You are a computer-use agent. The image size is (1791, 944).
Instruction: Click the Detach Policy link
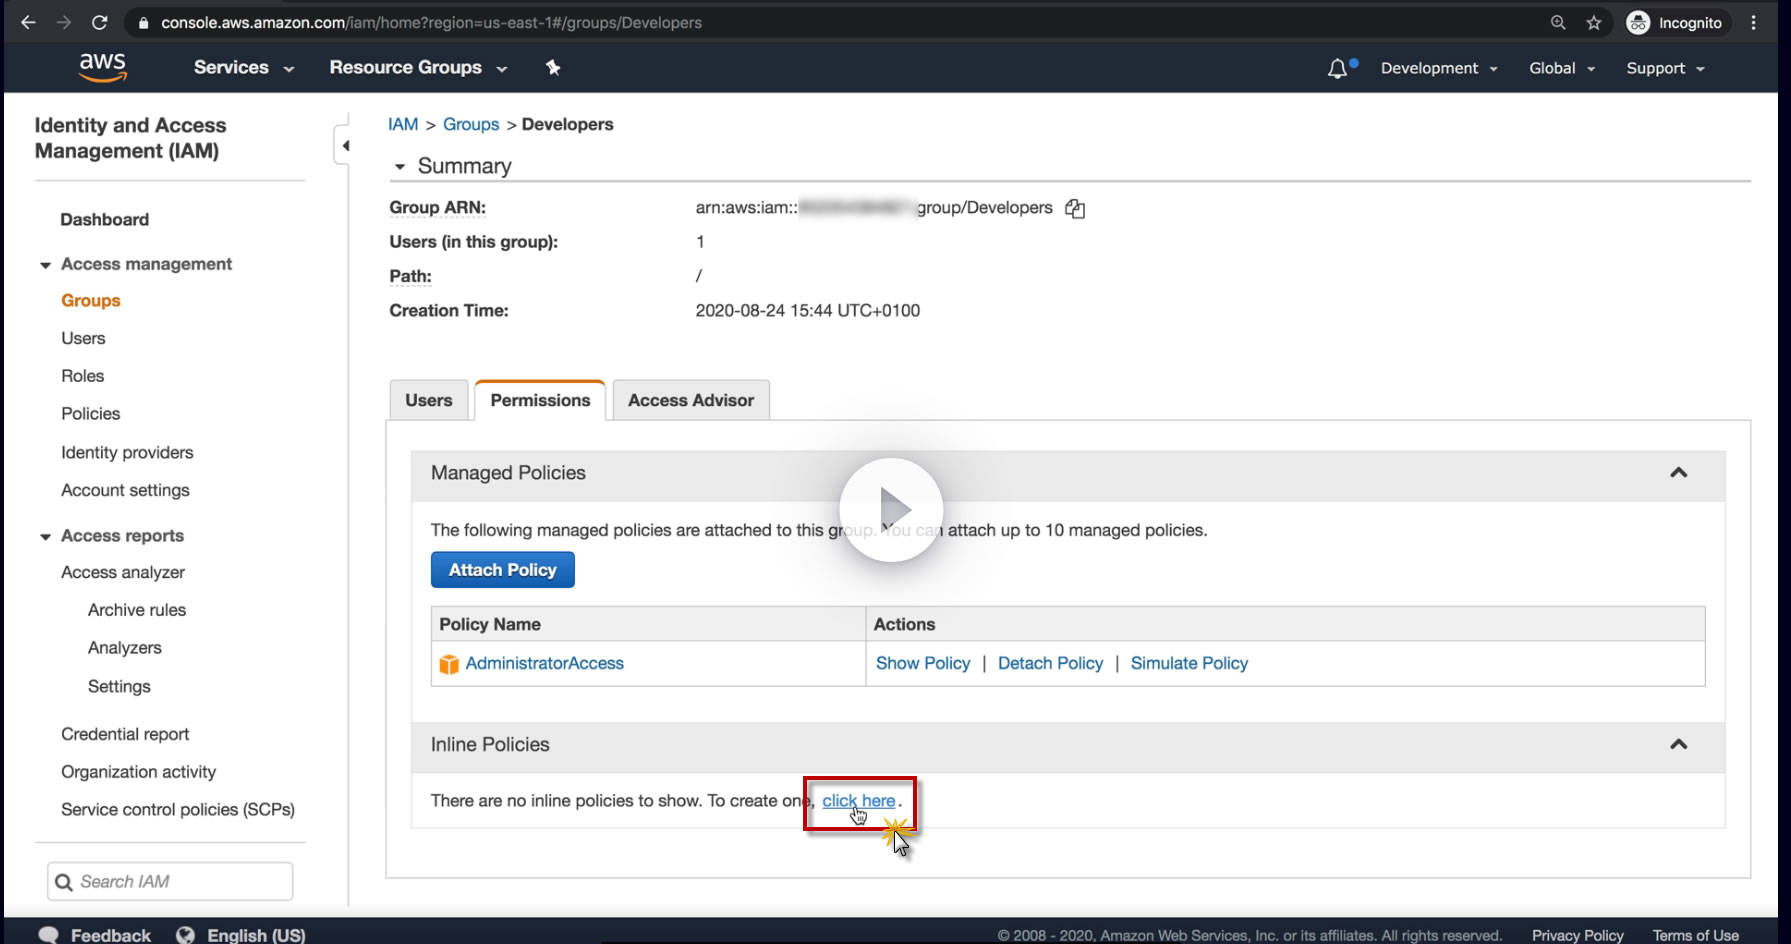click(x=1050, y=663)
